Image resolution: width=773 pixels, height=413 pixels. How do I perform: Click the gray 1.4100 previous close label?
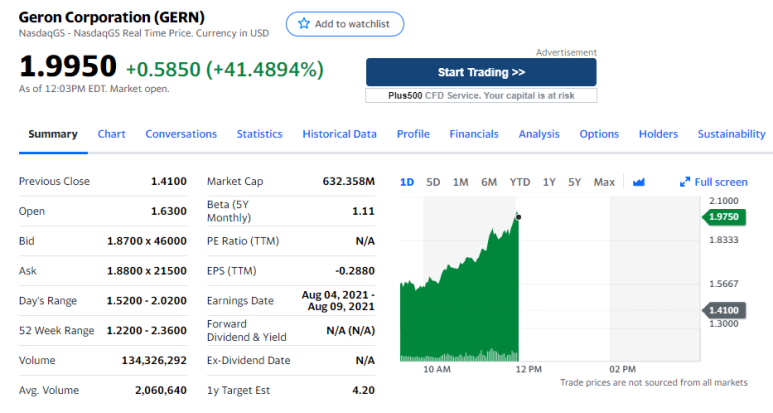pyautogui.click(x=724, y=310)
